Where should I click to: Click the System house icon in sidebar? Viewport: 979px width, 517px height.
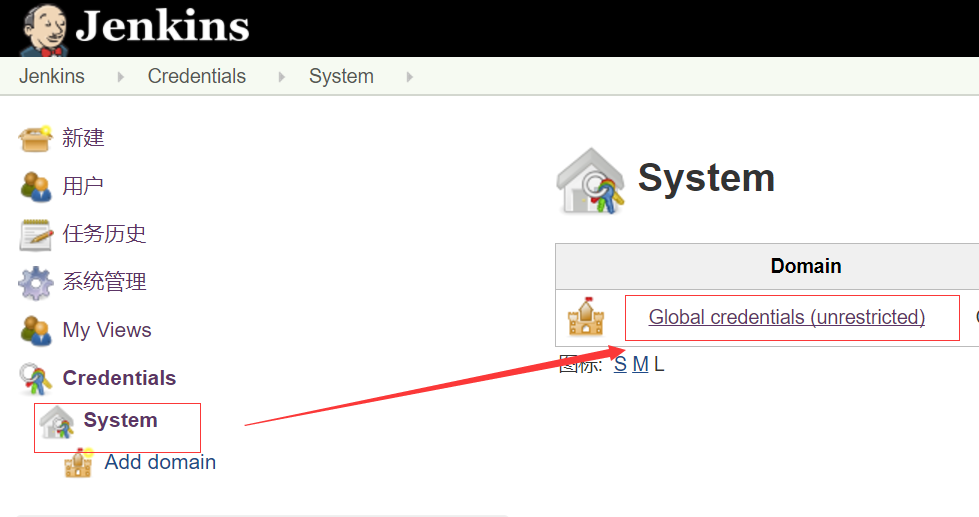tap(57, 422)
